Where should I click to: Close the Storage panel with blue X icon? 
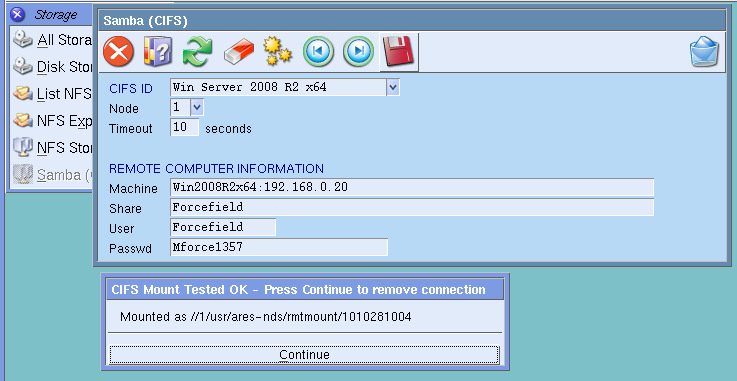tap(17, 15)
